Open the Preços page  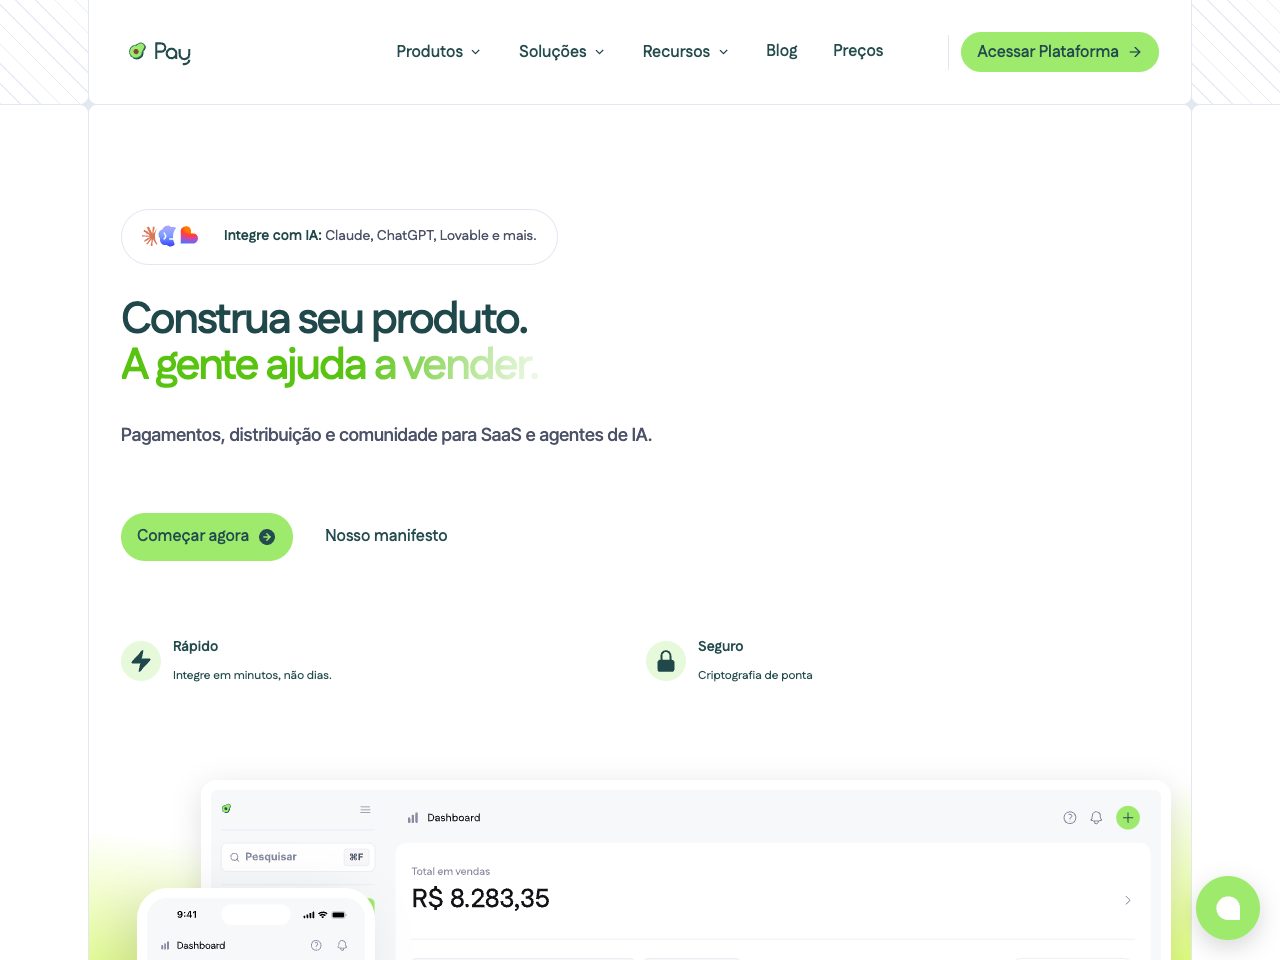click(858, 50)
